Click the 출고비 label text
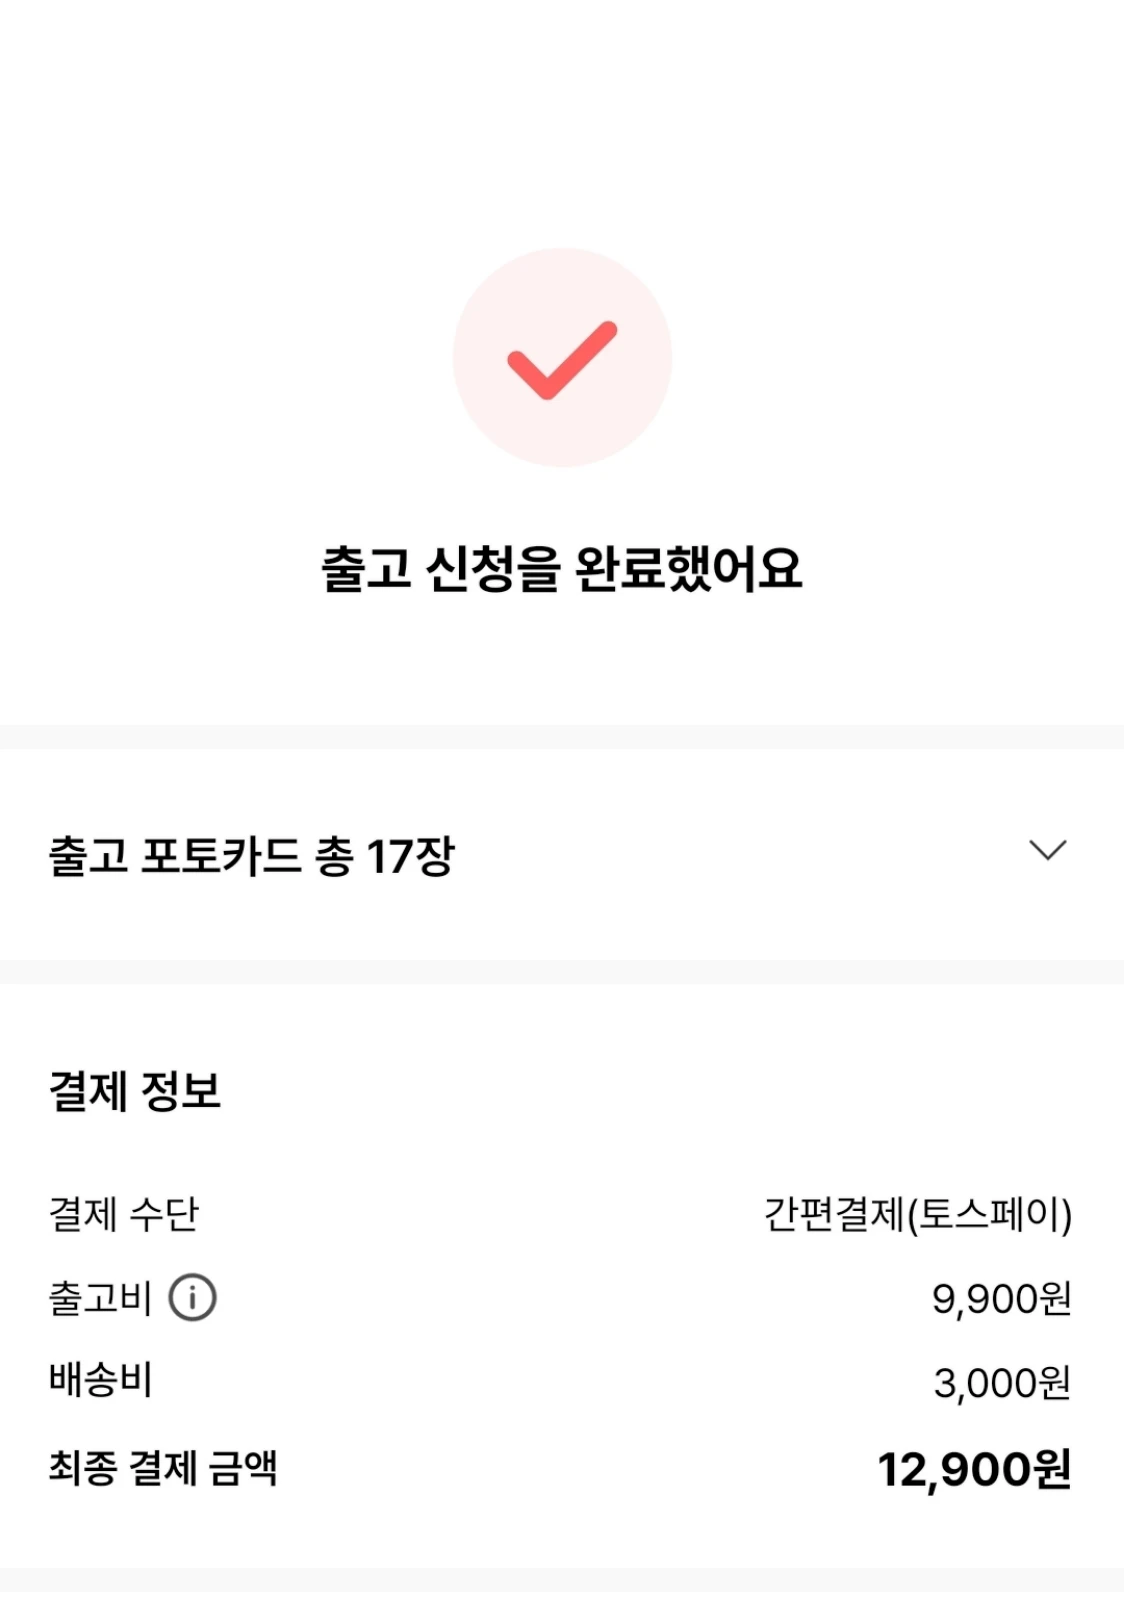 click(x=100, y=1298)
